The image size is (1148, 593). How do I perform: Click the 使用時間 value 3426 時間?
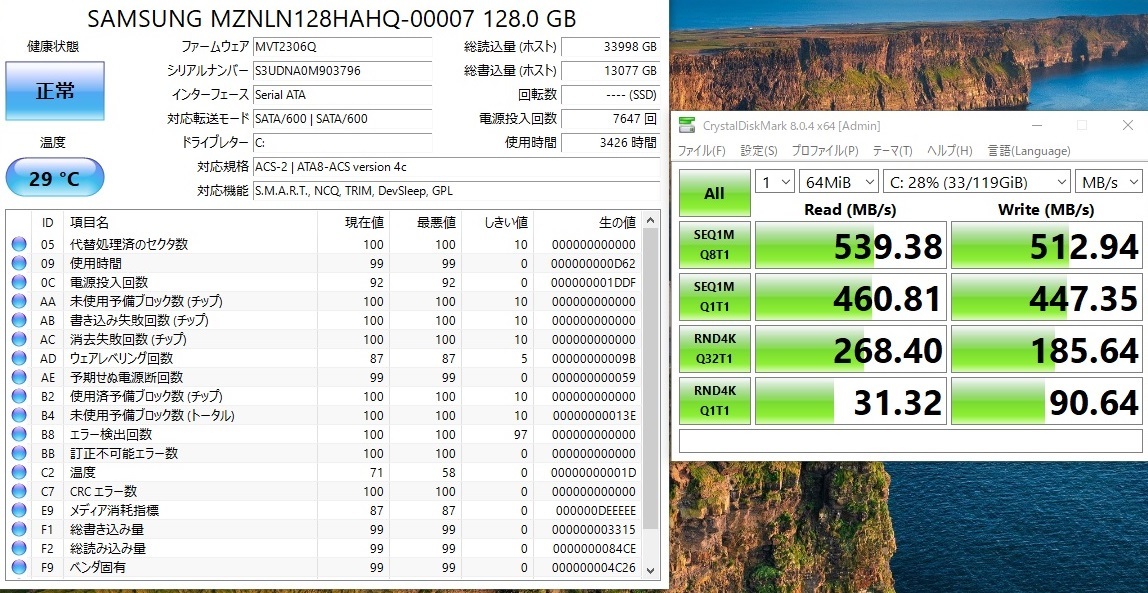click(611, 143)
